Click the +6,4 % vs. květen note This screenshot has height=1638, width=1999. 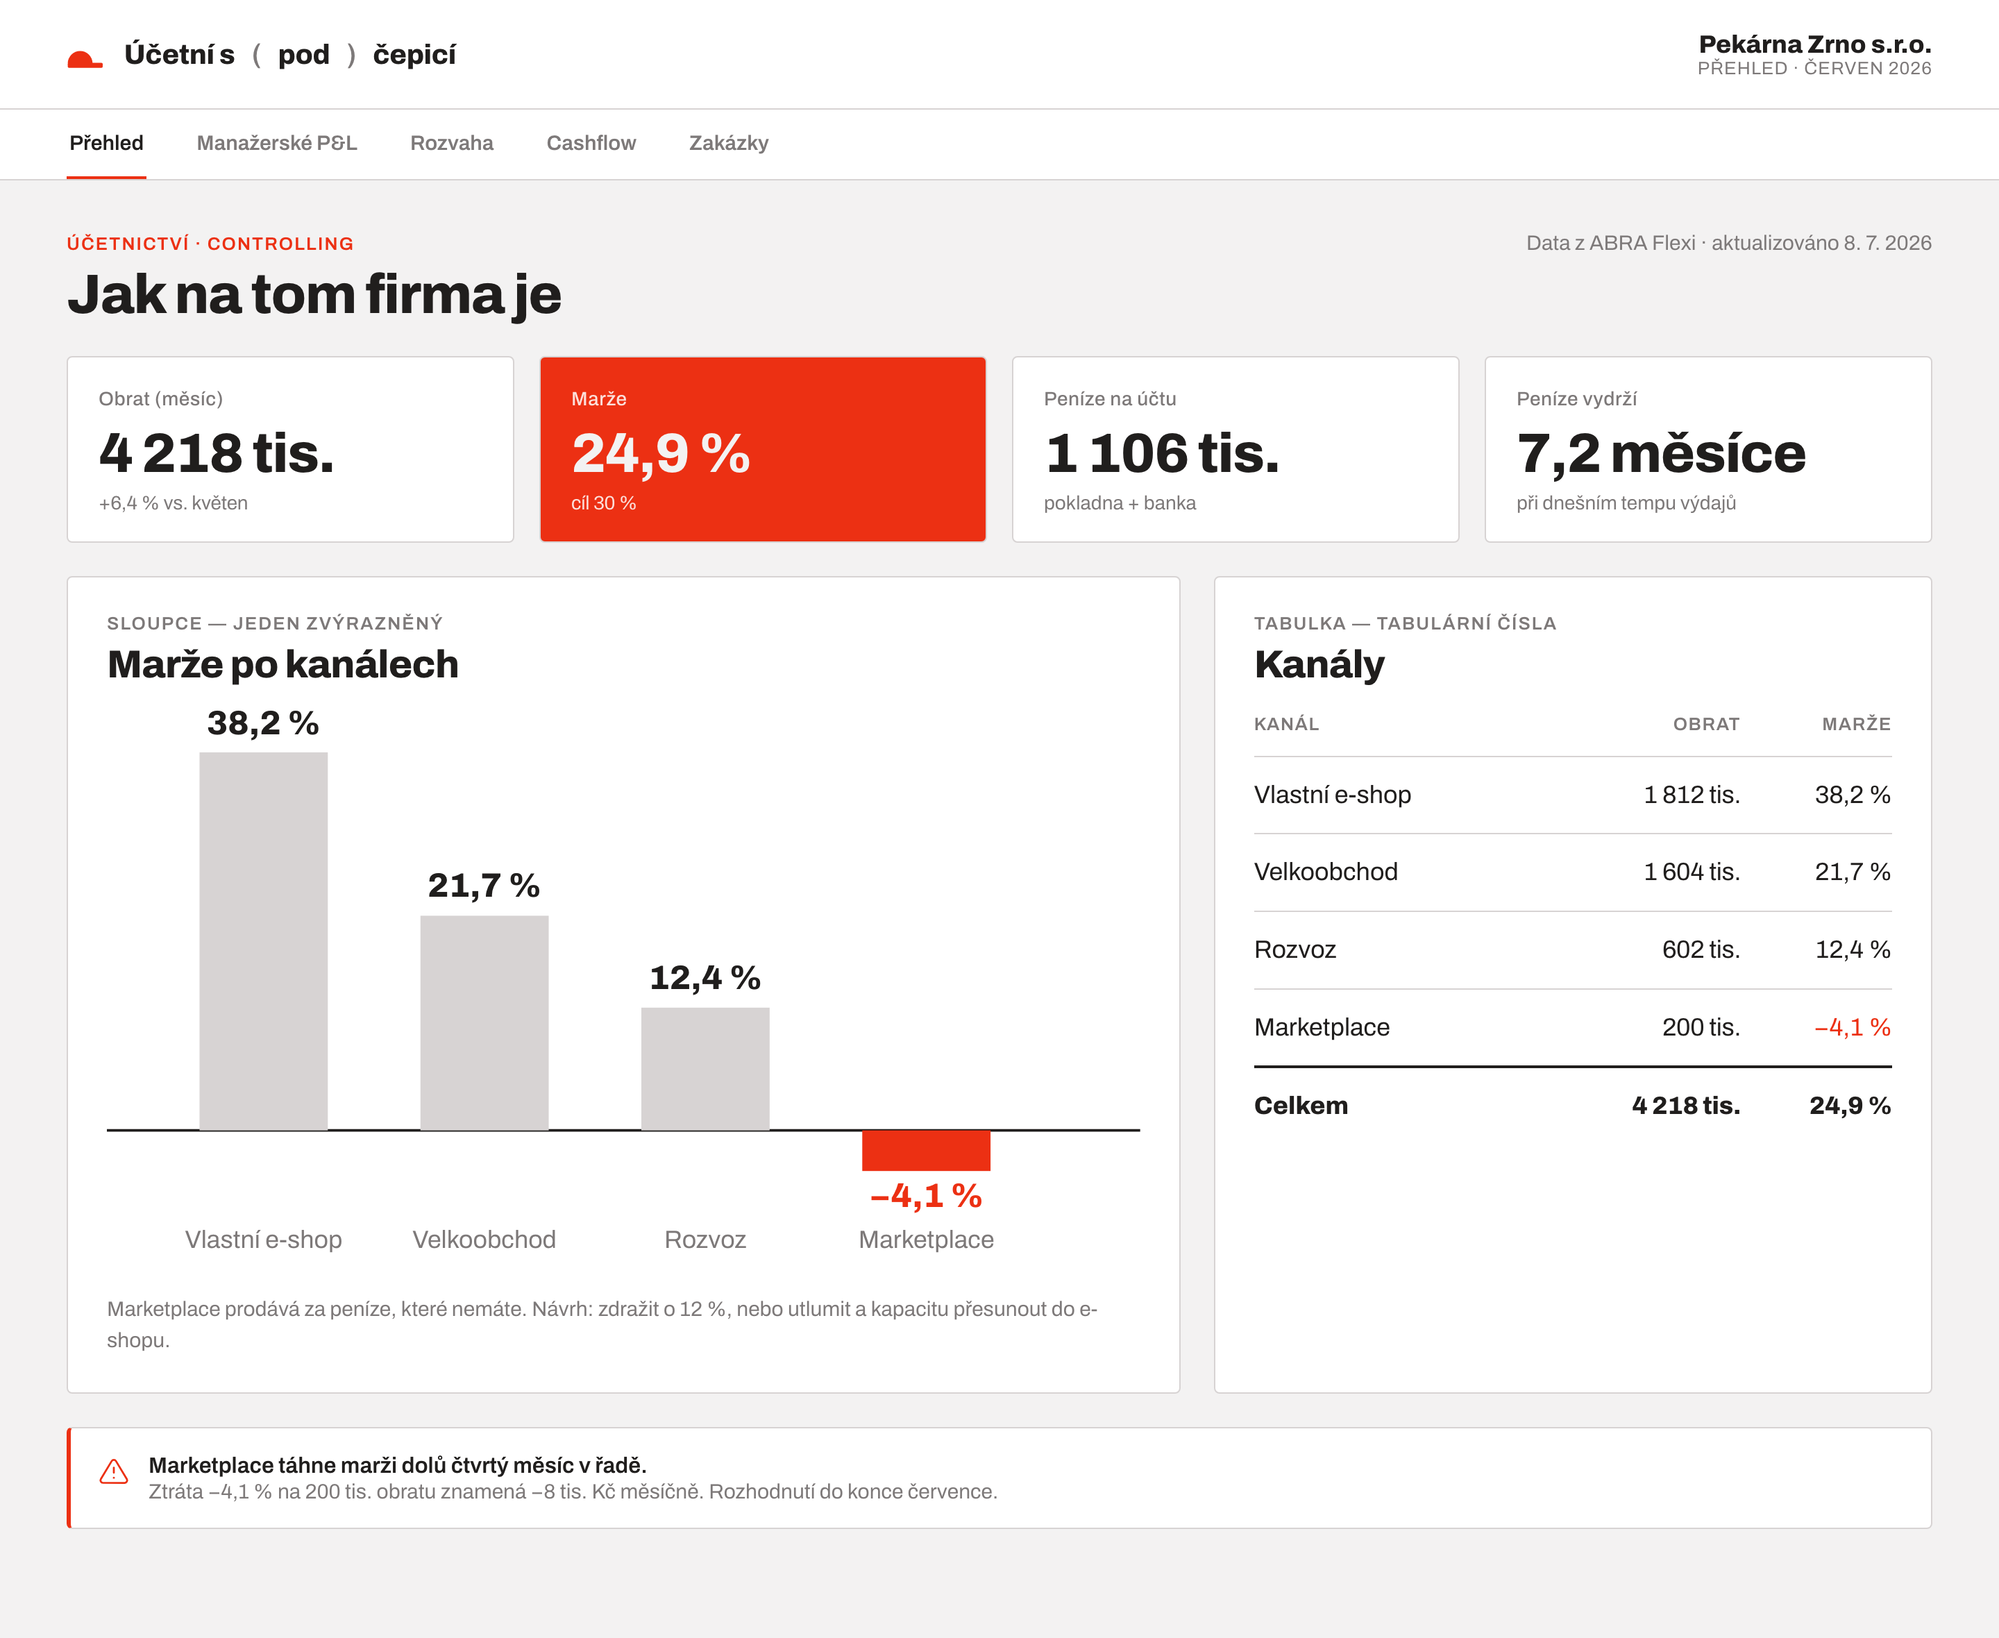173,503
